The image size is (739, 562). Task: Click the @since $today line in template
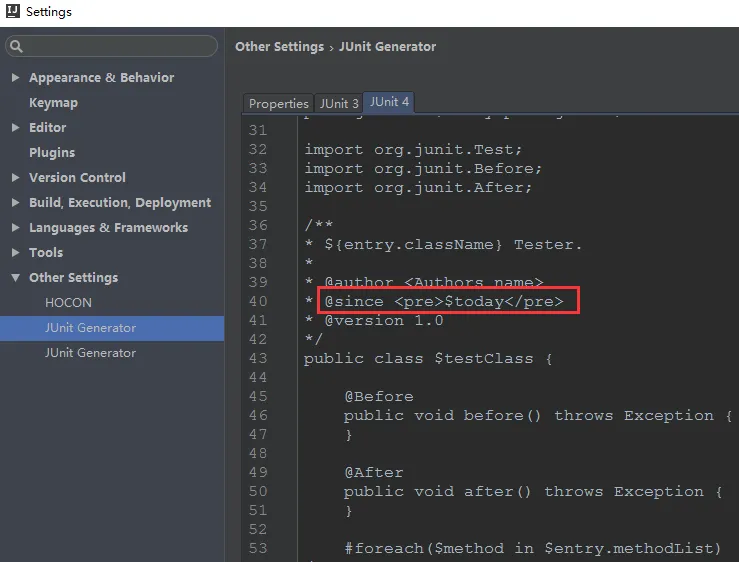443,301
